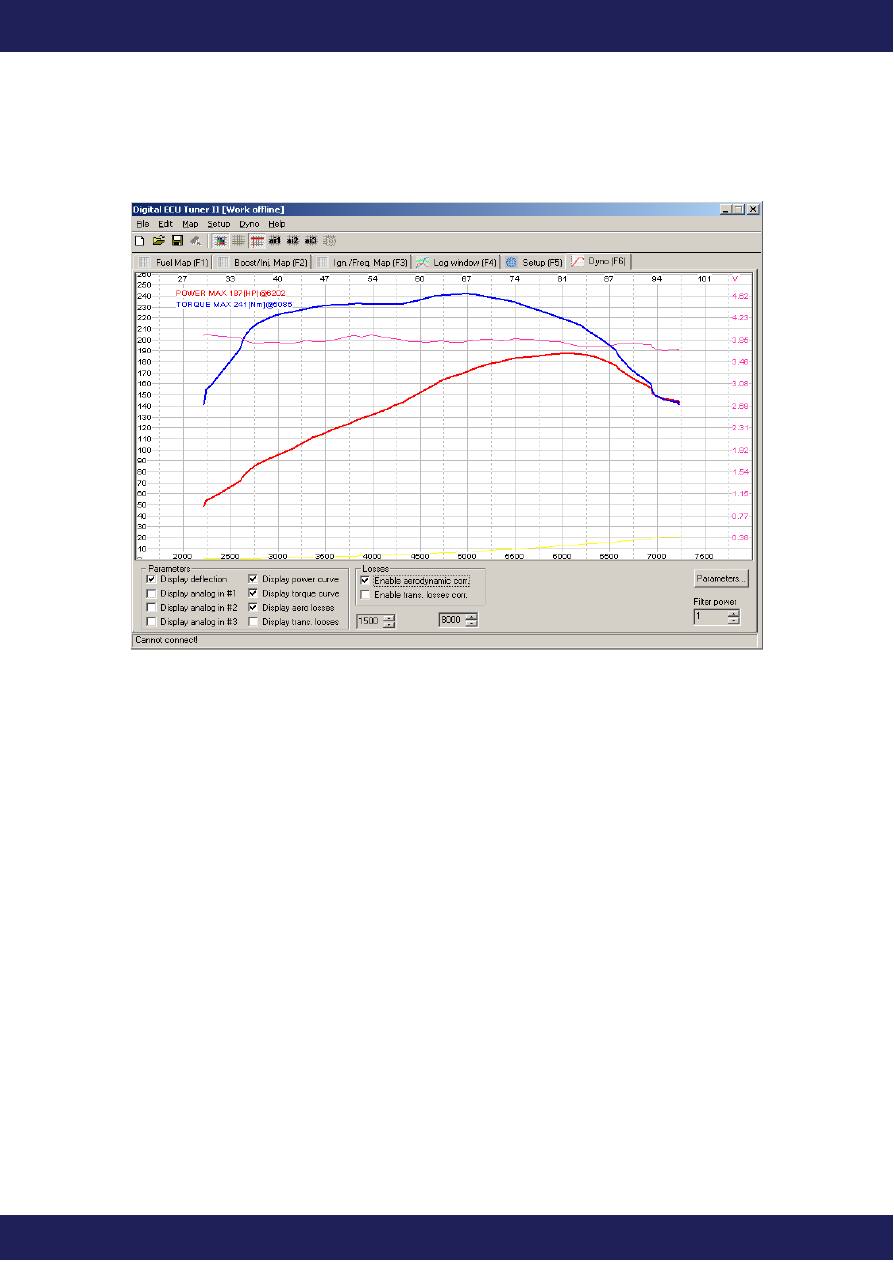
Task: Click the Parameters... button
Action: point(720,578)
